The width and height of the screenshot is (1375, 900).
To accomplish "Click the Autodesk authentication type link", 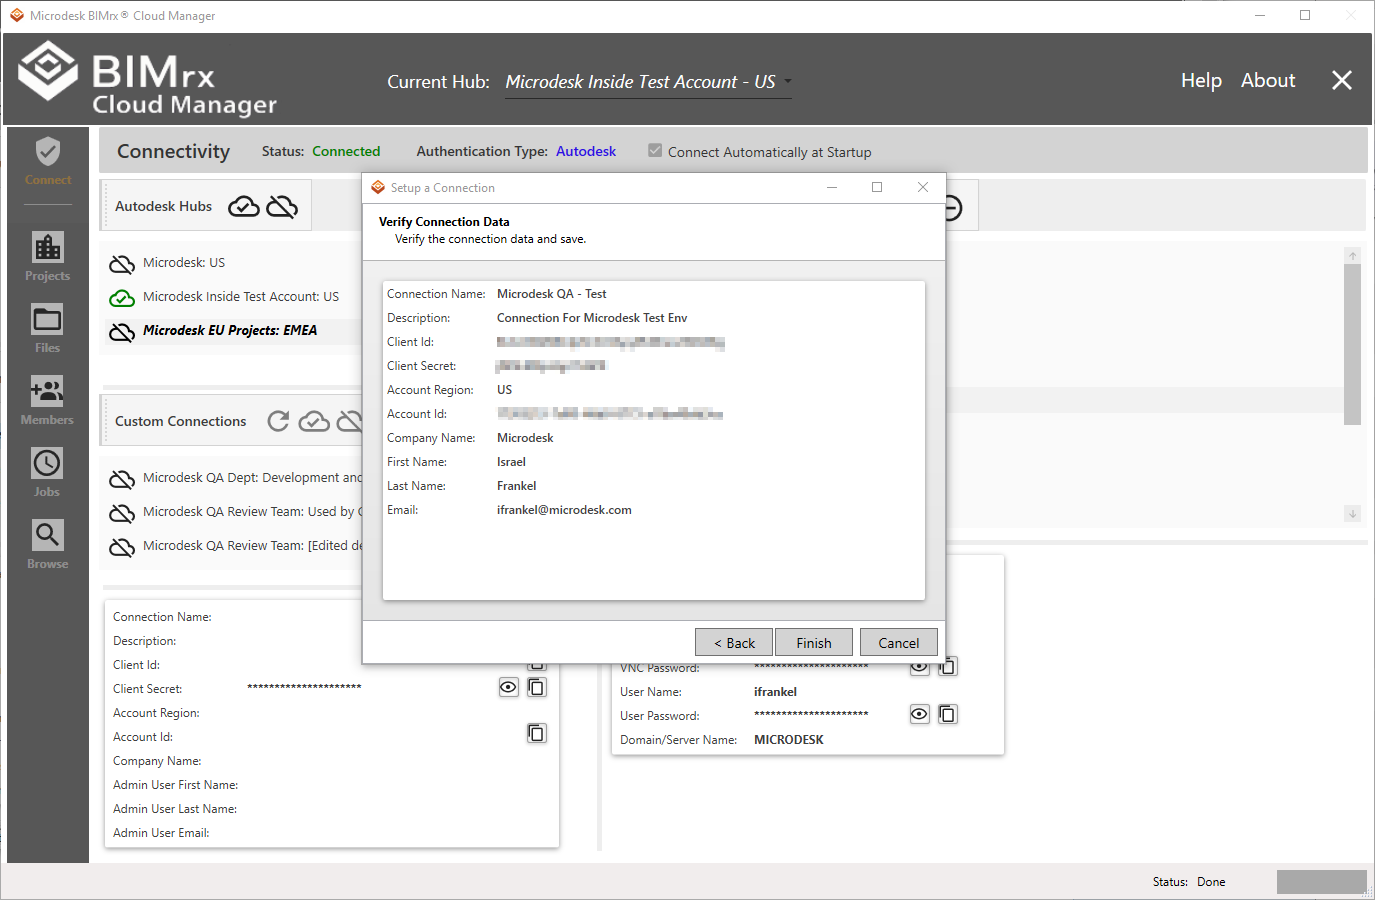I will [586, 151].
